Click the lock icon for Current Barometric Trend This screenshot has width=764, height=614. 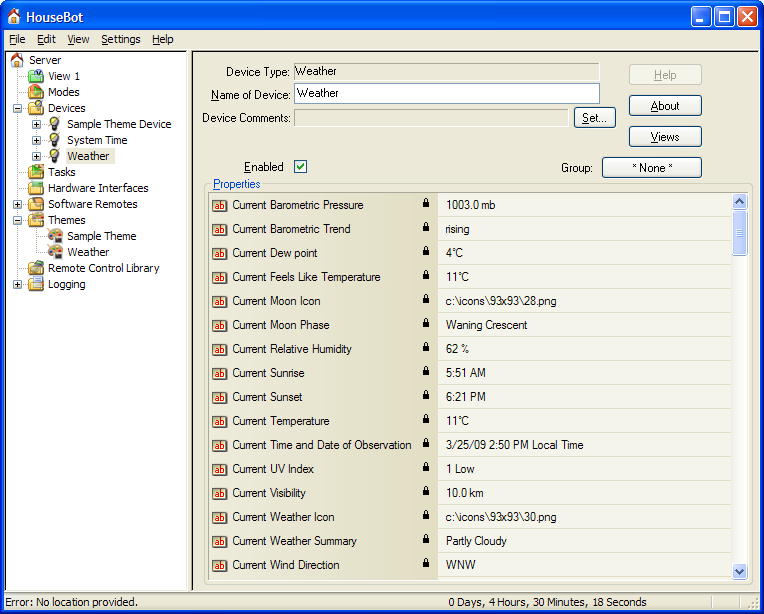tap(426, 227)
